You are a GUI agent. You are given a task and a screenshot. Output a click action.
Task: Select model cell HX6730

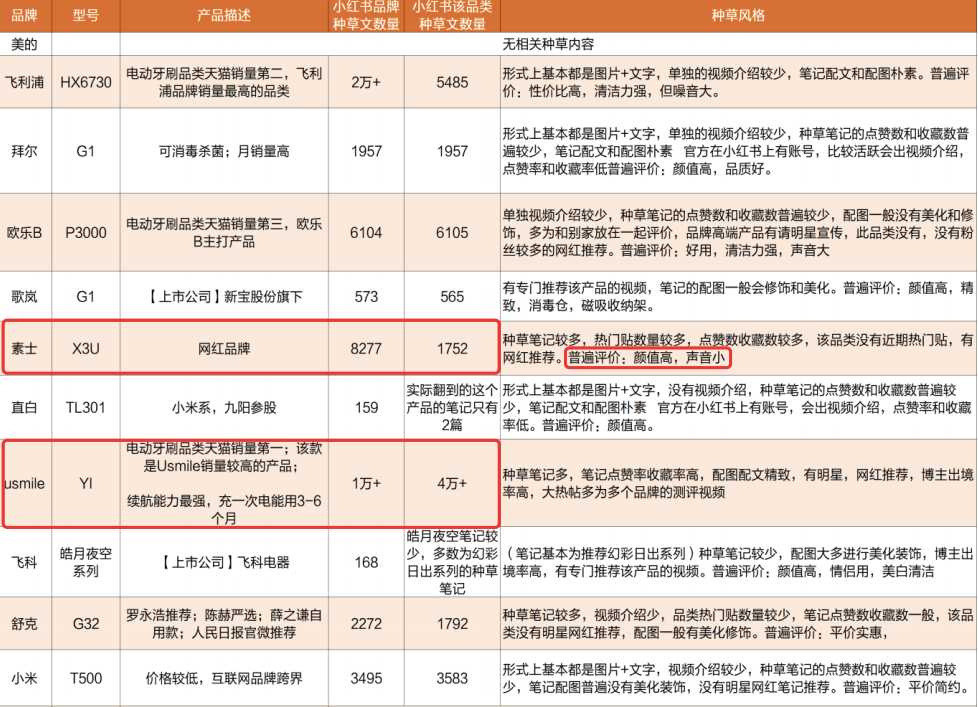(86, 82)
